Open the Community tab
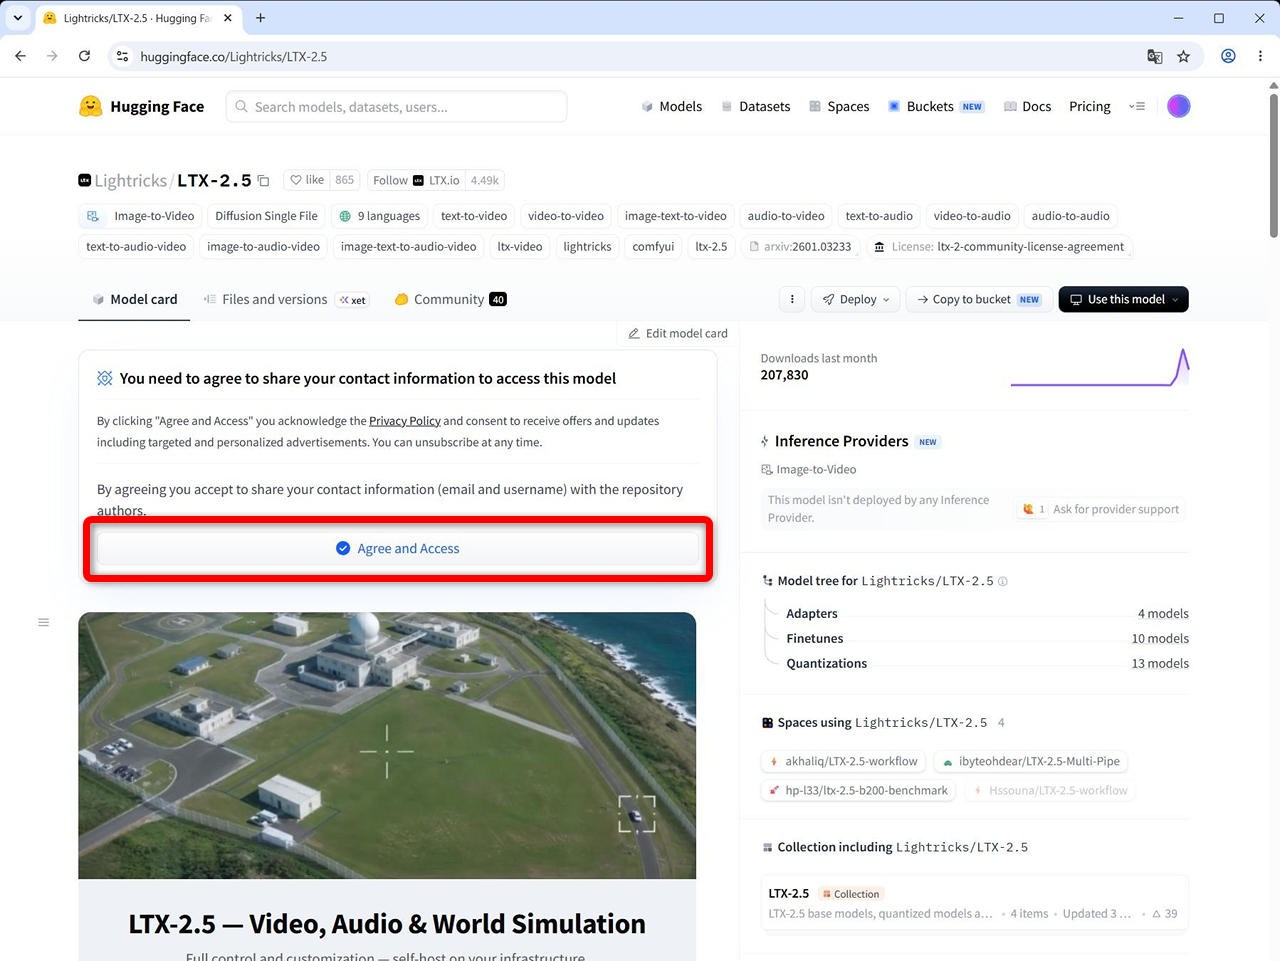This screenshot has height=961, width=1280. coord(450,299)
